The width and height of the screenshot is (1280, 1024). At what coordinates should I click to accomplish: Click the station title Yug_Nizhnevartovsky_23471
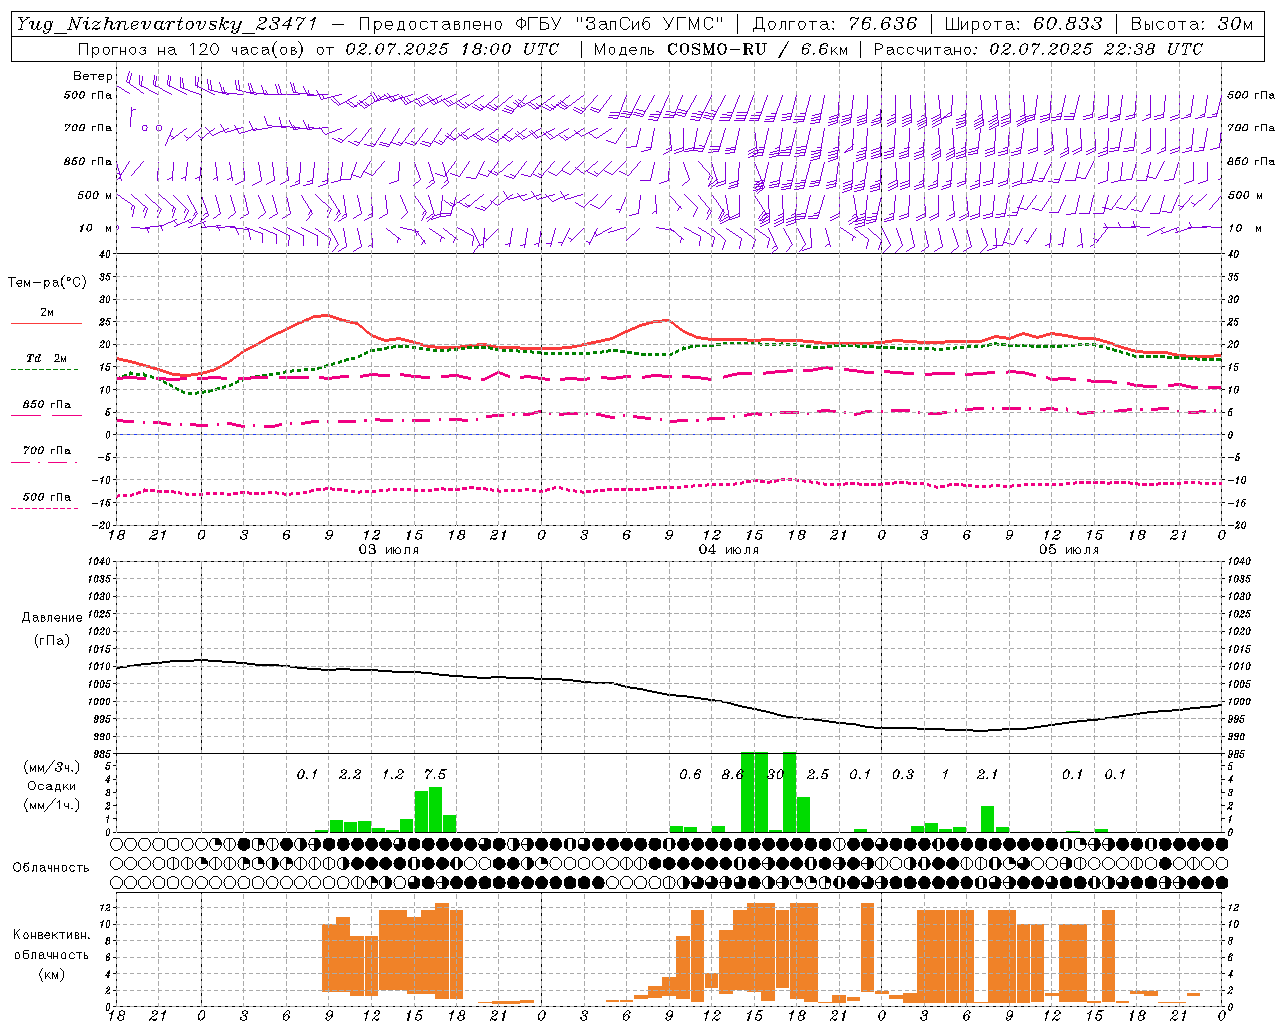click(x=166, y=24)
